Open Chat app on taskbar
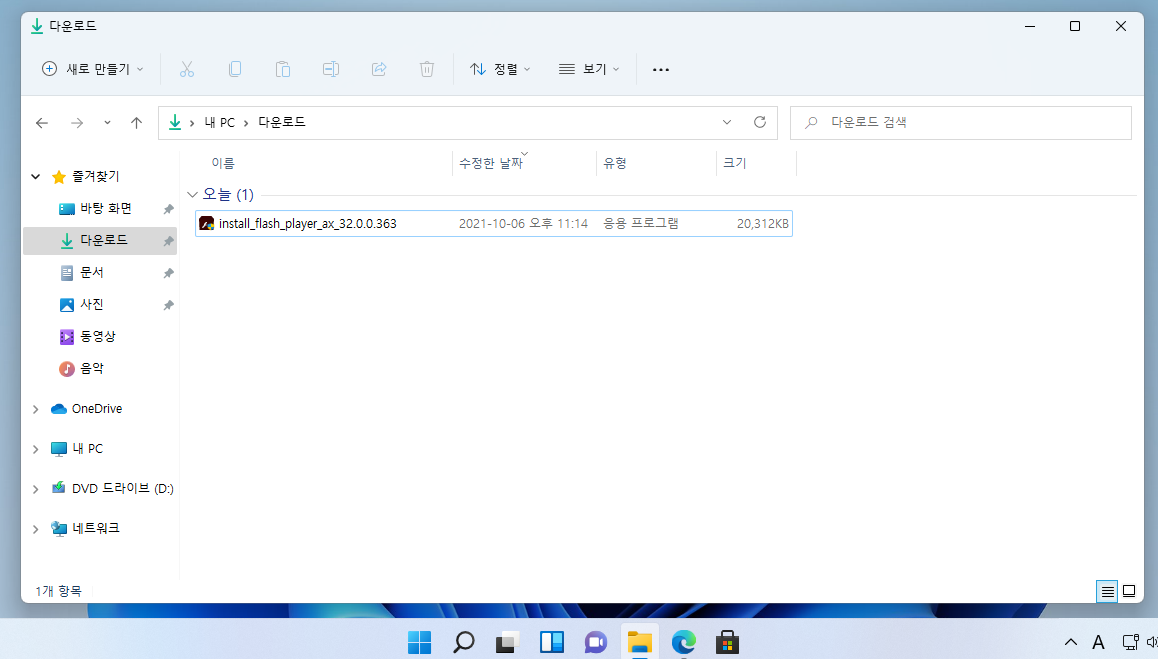Viewport: 1158px width, 659px height. [595, 642]
